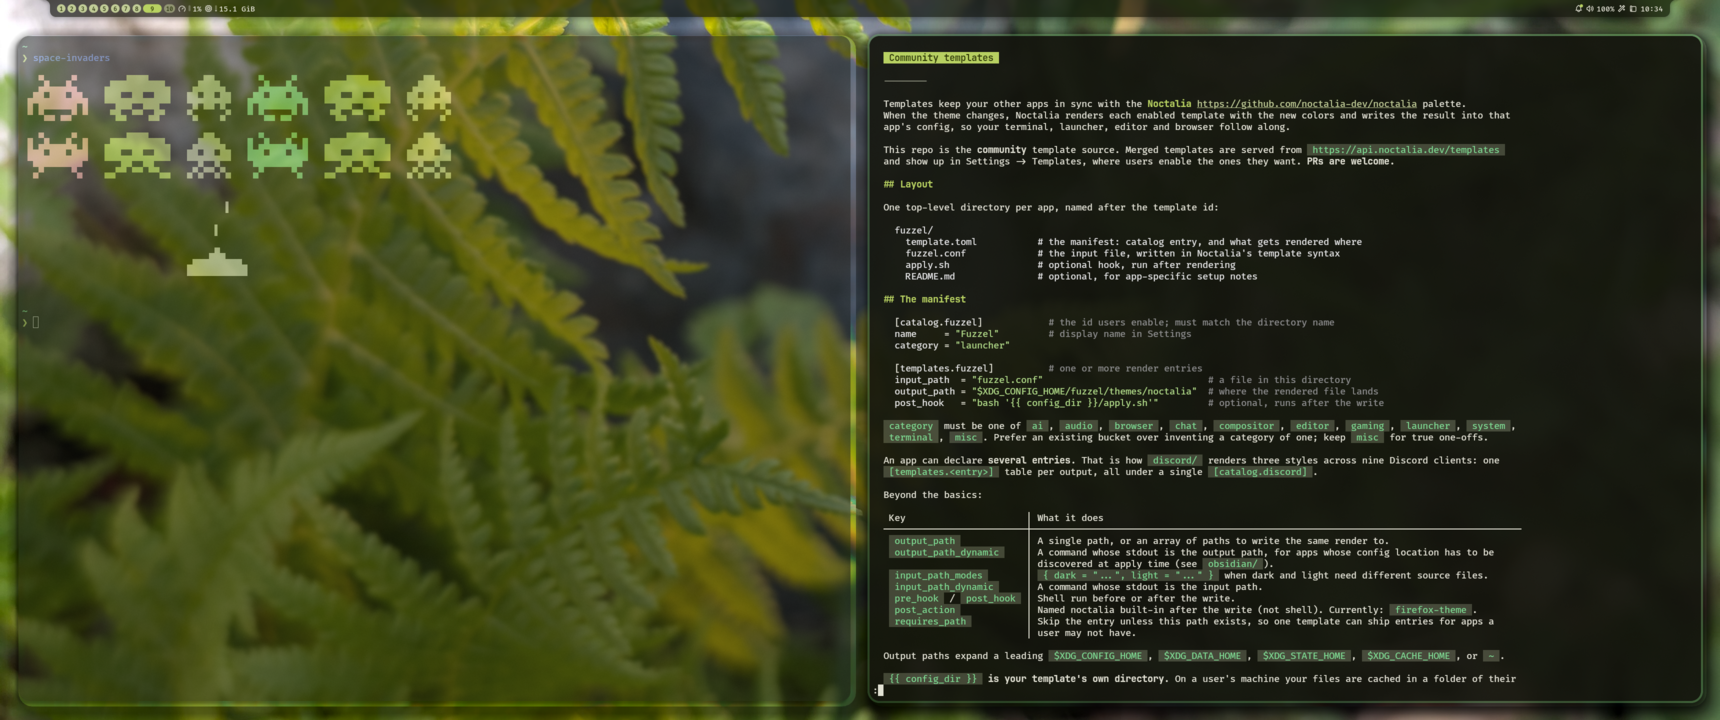Click the "[templates.<entry>]" code tag
This screenshot has height=720, width=1720.
tap(941, 472)
